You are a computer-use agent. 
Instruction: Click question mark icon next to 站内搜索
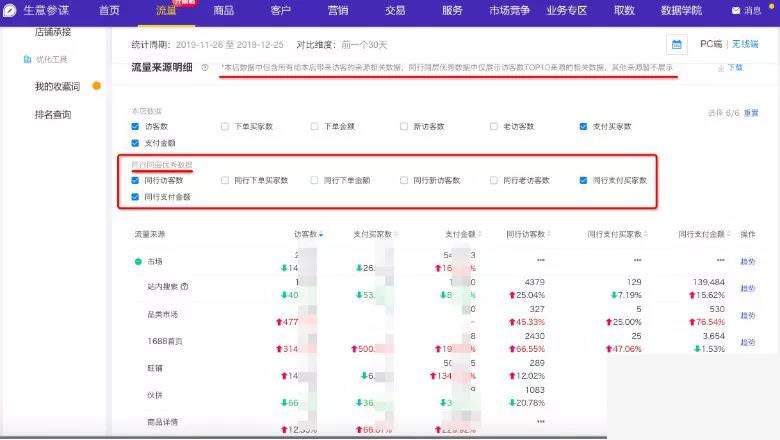[x=184, y=287]
